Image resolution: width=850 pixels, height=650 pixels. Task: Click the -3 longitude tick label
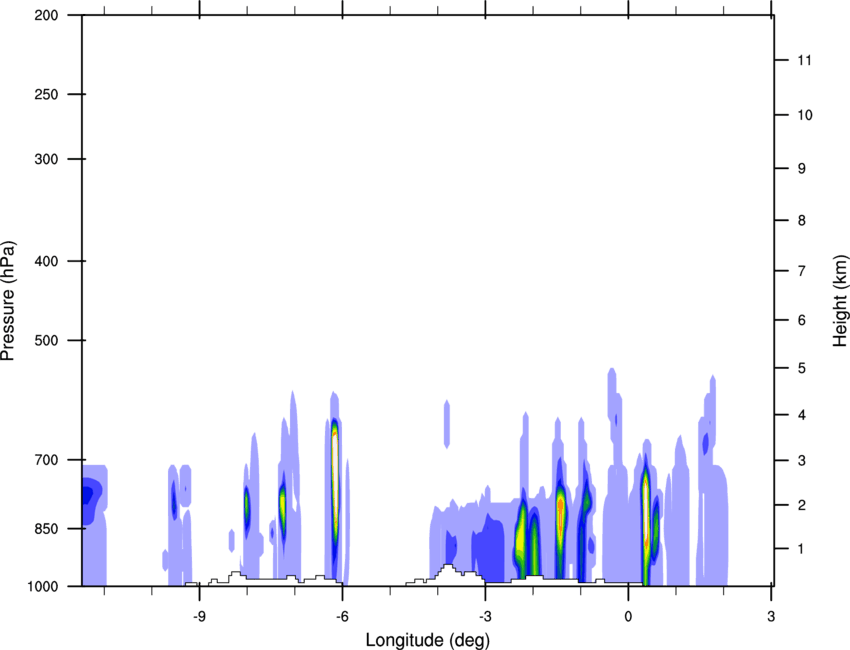click(x=485, y=616)
